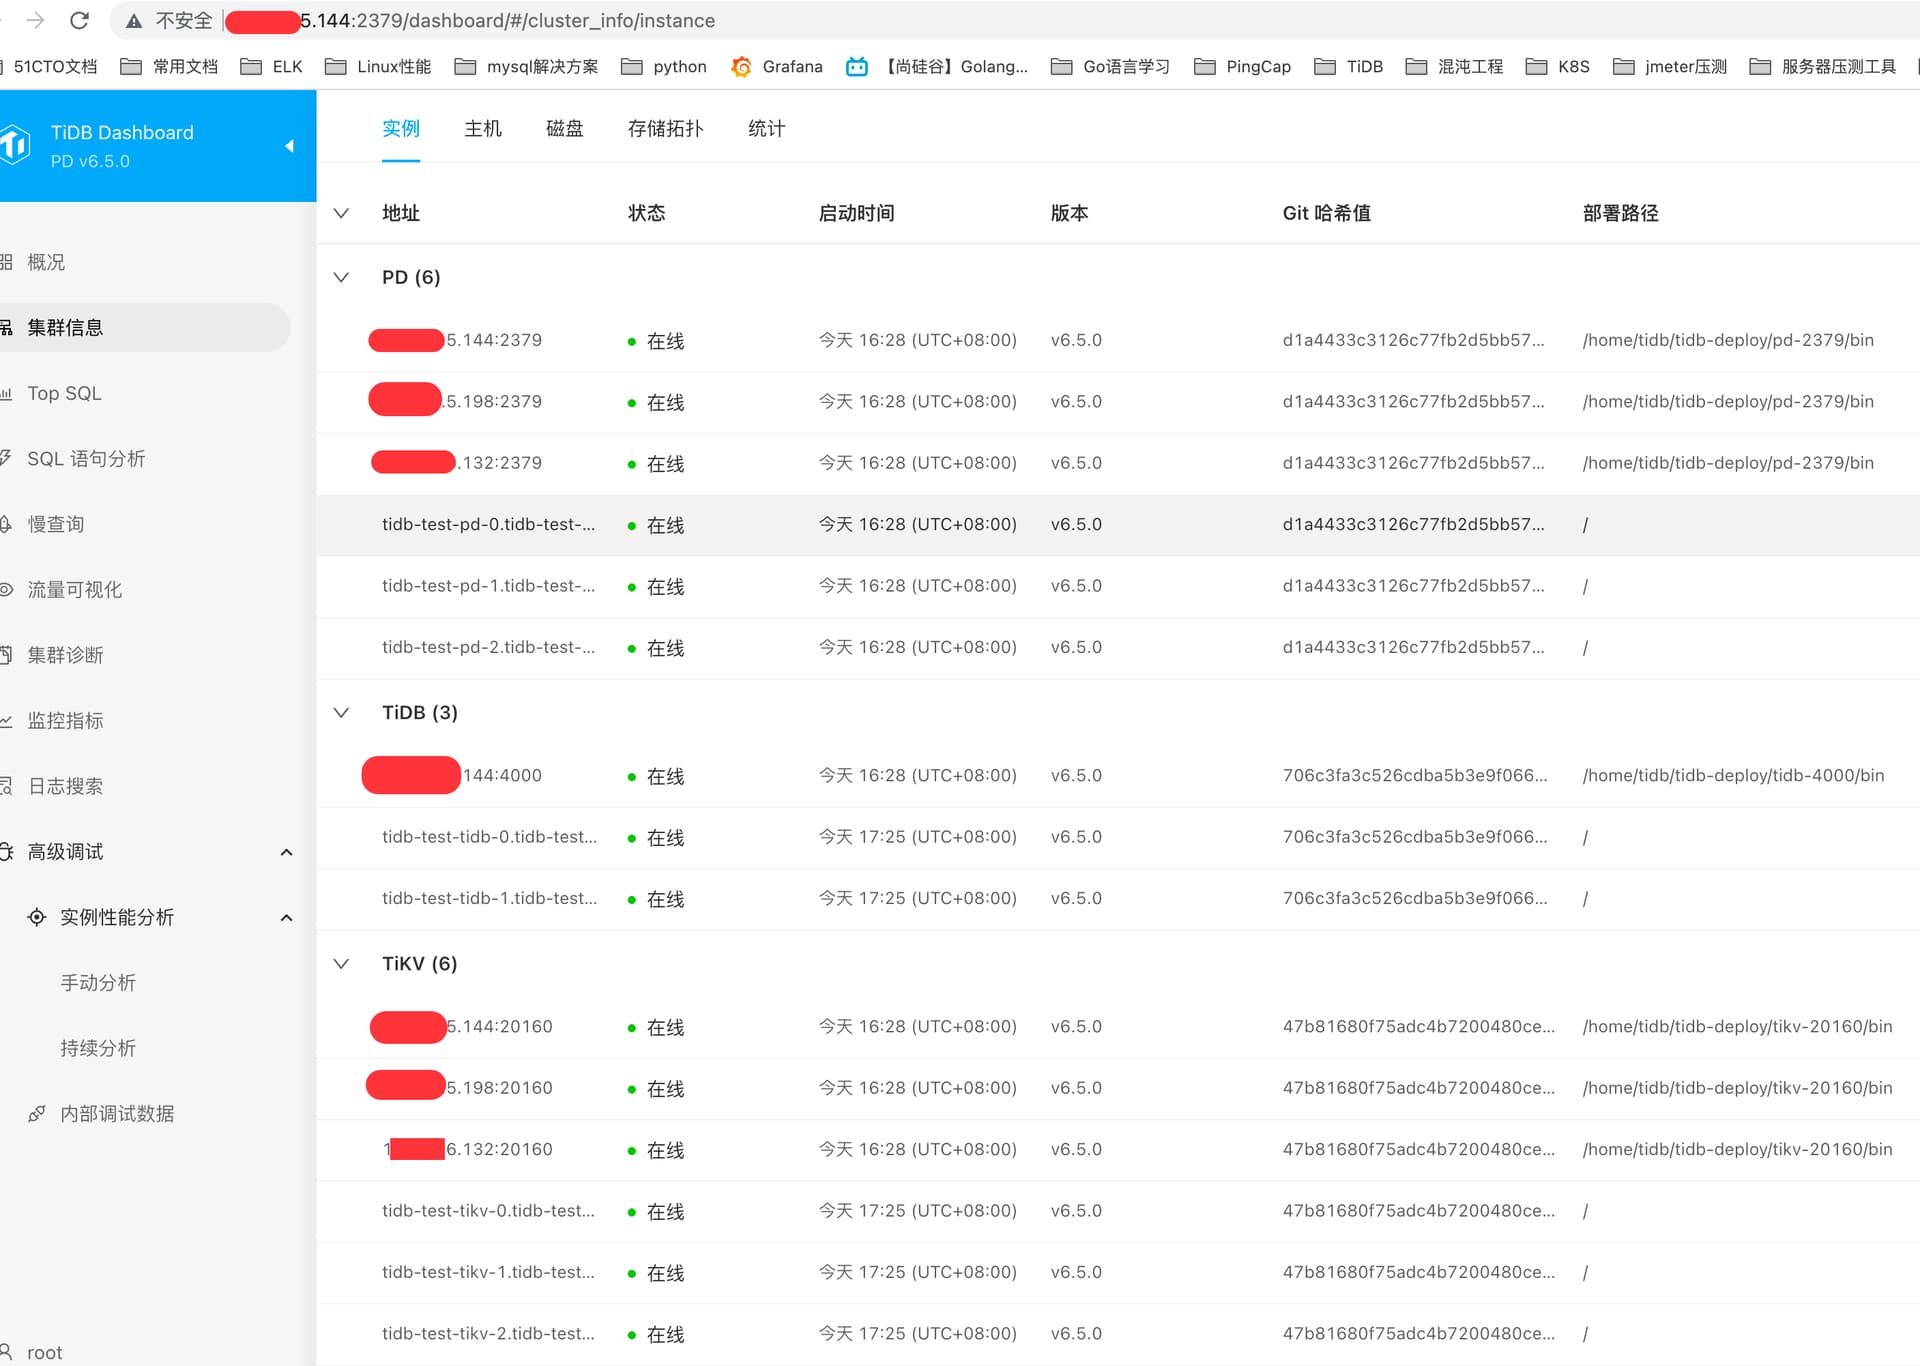This screenshot has width=1920, height=1366.
Task: Click the not-secure warning icon in address bar
Action: (134, 20)
